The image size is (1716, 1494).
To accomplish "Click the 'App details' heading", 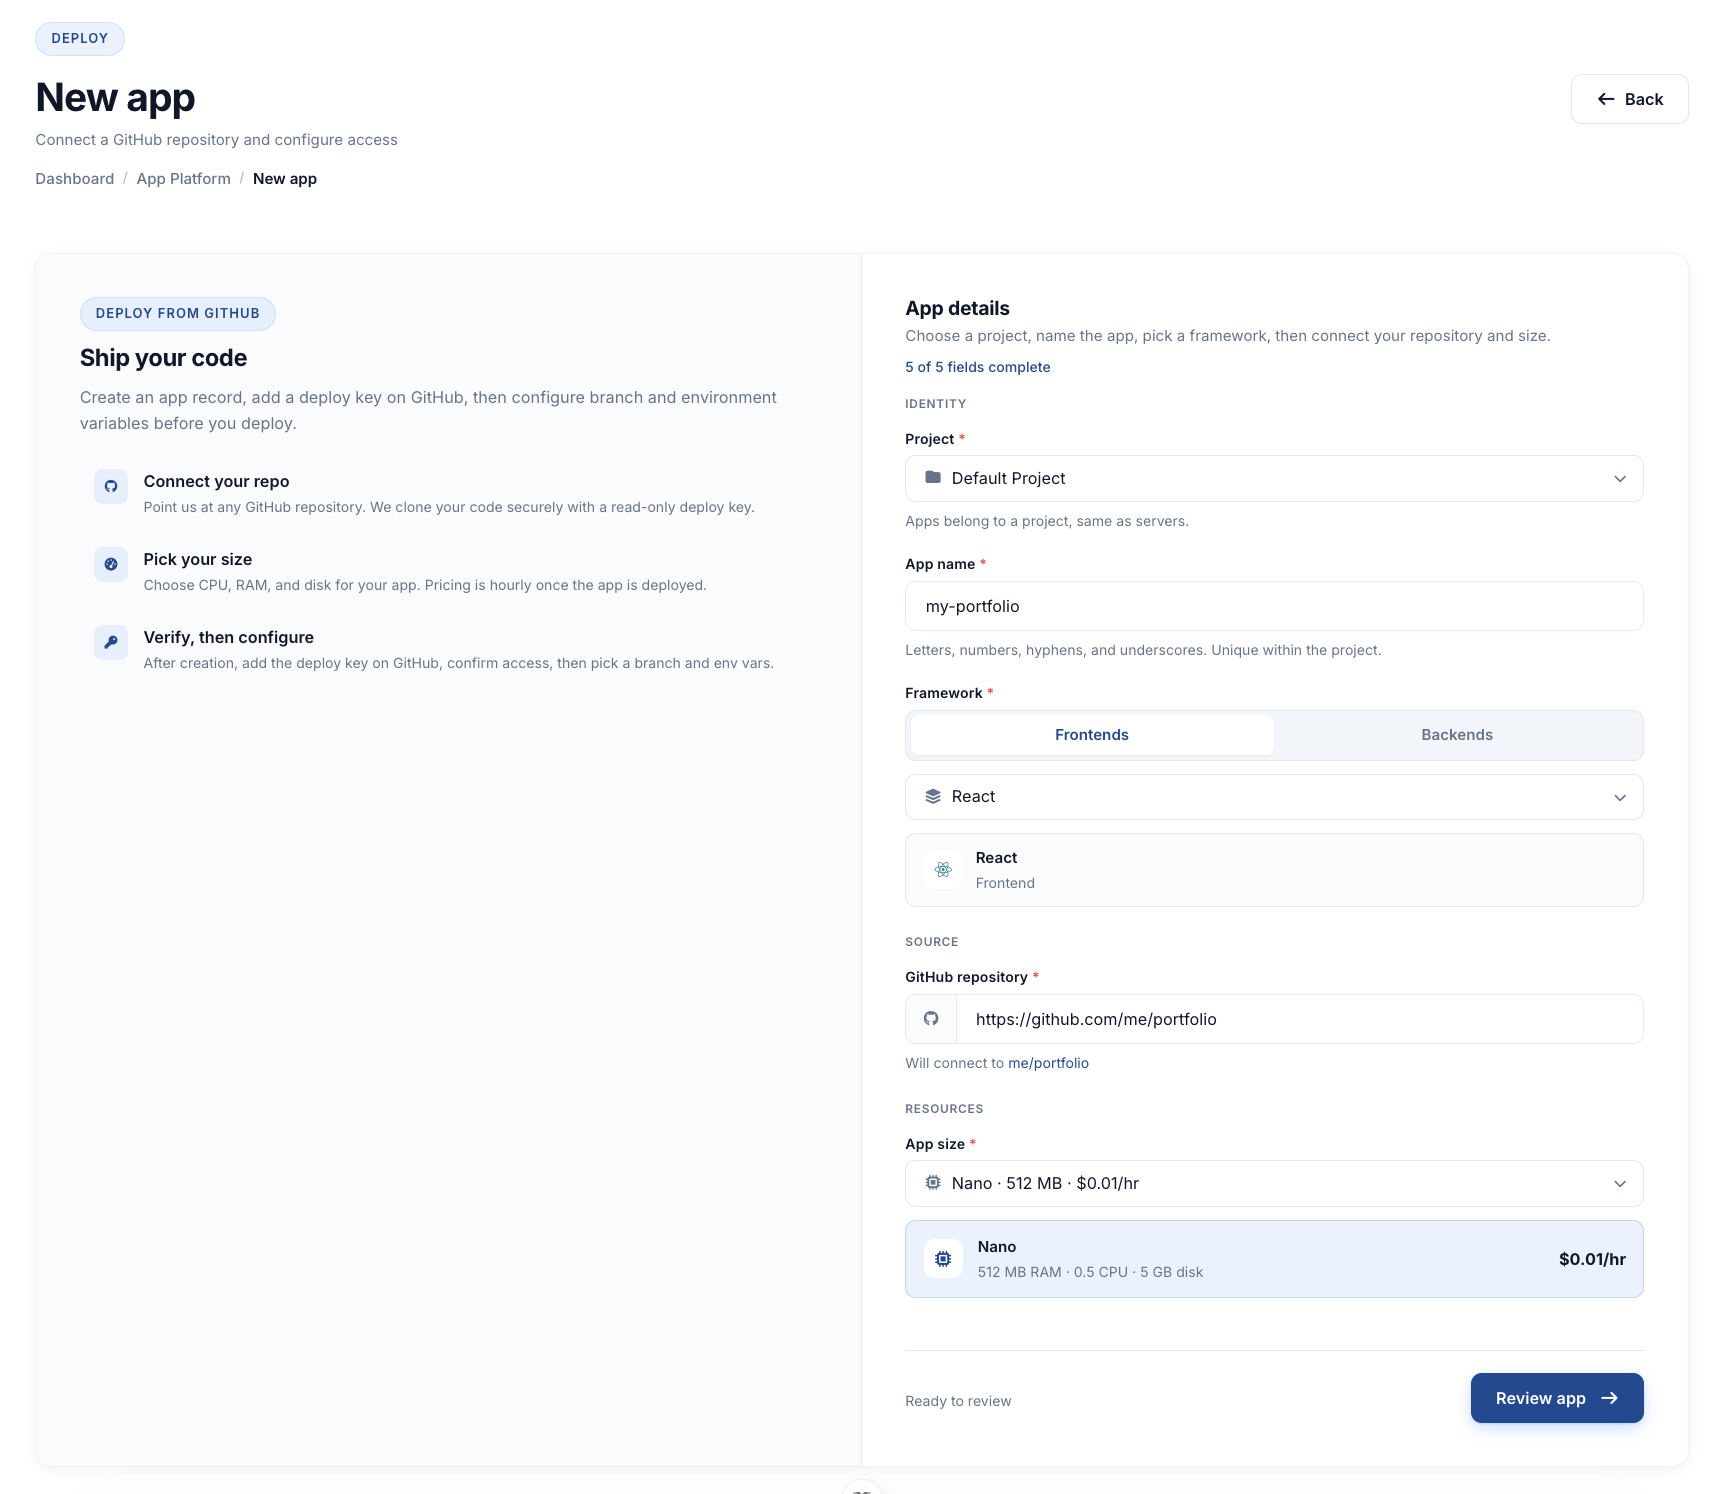I will coord(957,308).
